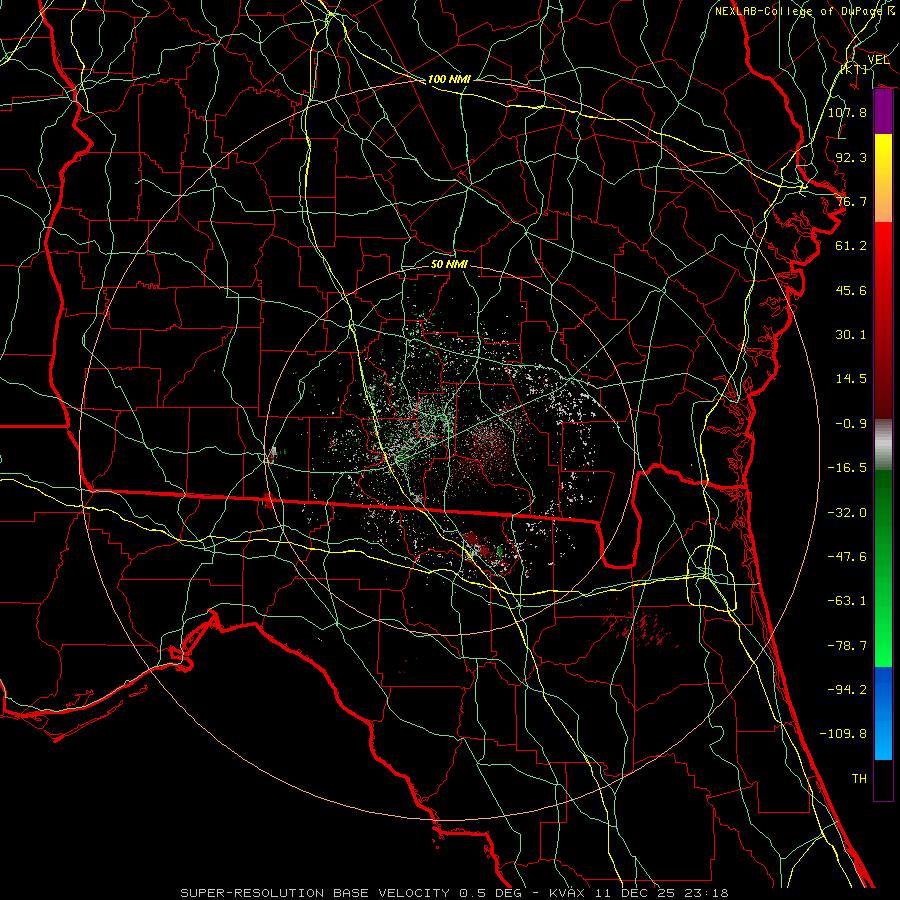Click the 45.6 legend value

coord(851,290)
